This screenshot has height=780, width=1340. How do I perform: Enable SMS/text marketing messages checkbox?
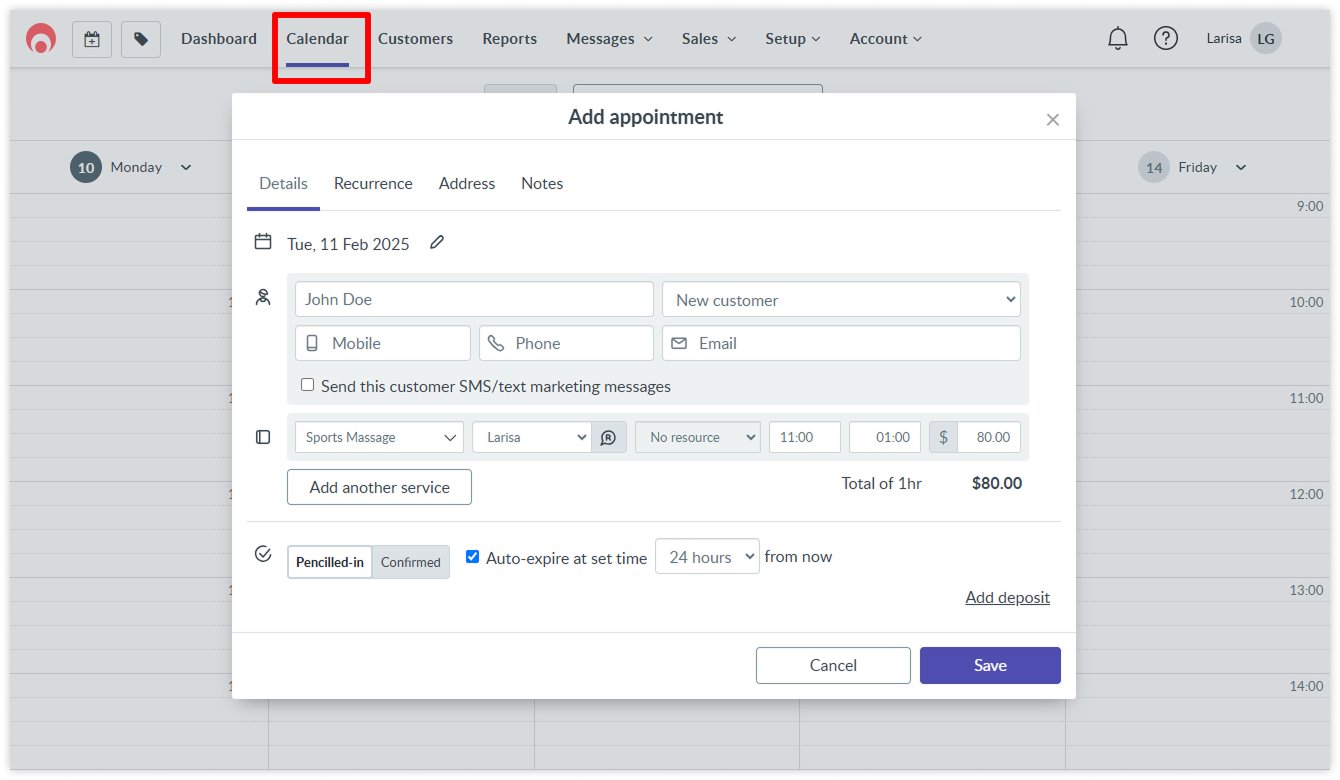[308, 385]
